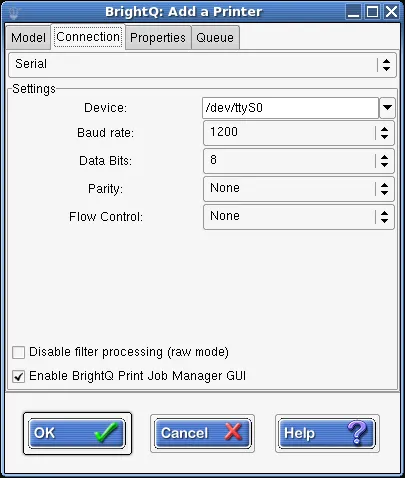Confirm with the OK button
The width and height of the screenshot is (405, 478).
click(x=77, y=433)
